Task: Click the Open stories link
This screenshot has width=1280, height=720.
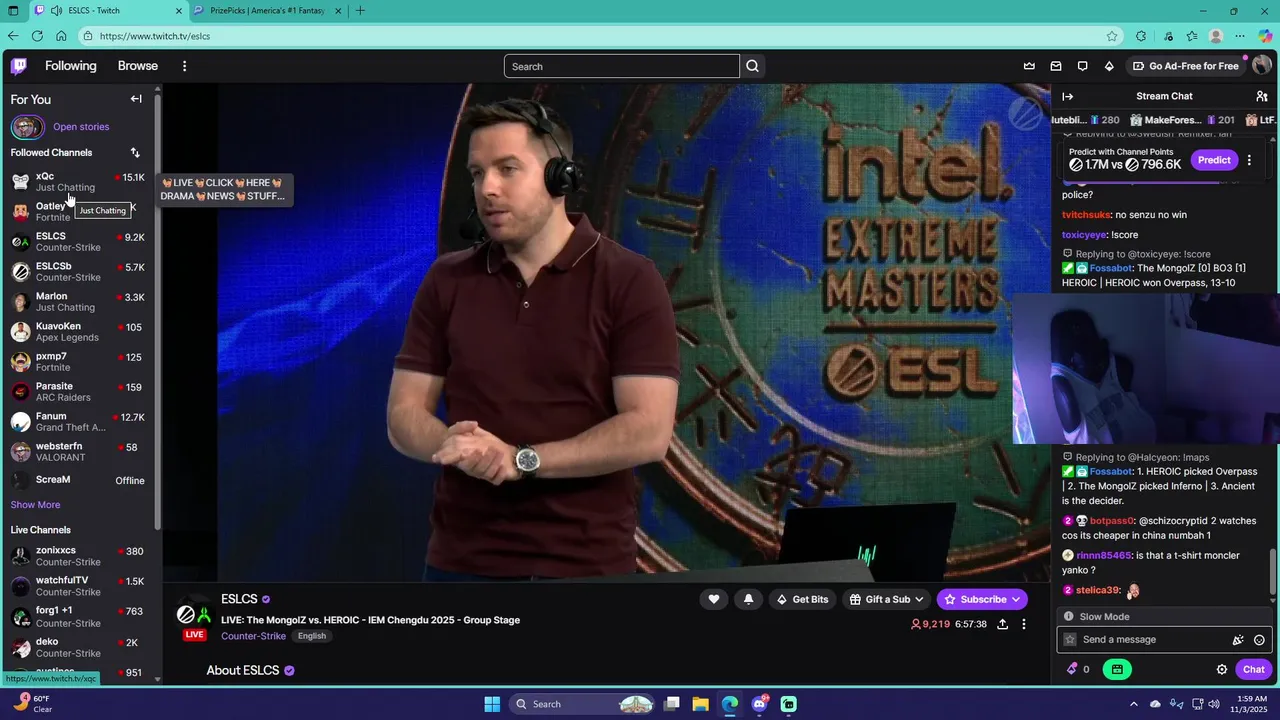Action: [x=81, y=127]
